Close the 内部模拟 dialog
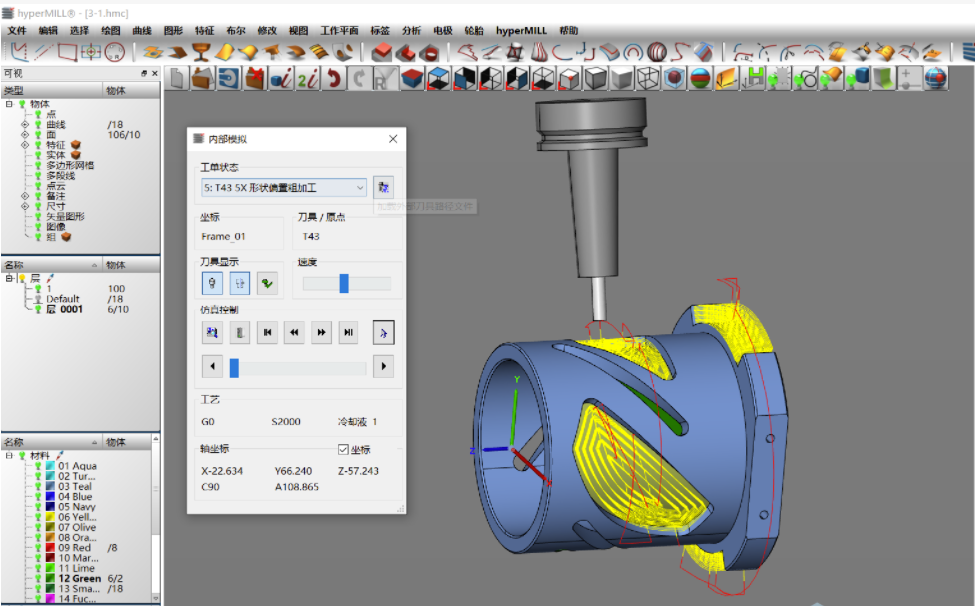This screenshot has height=606, width=975. pos(393,139)
